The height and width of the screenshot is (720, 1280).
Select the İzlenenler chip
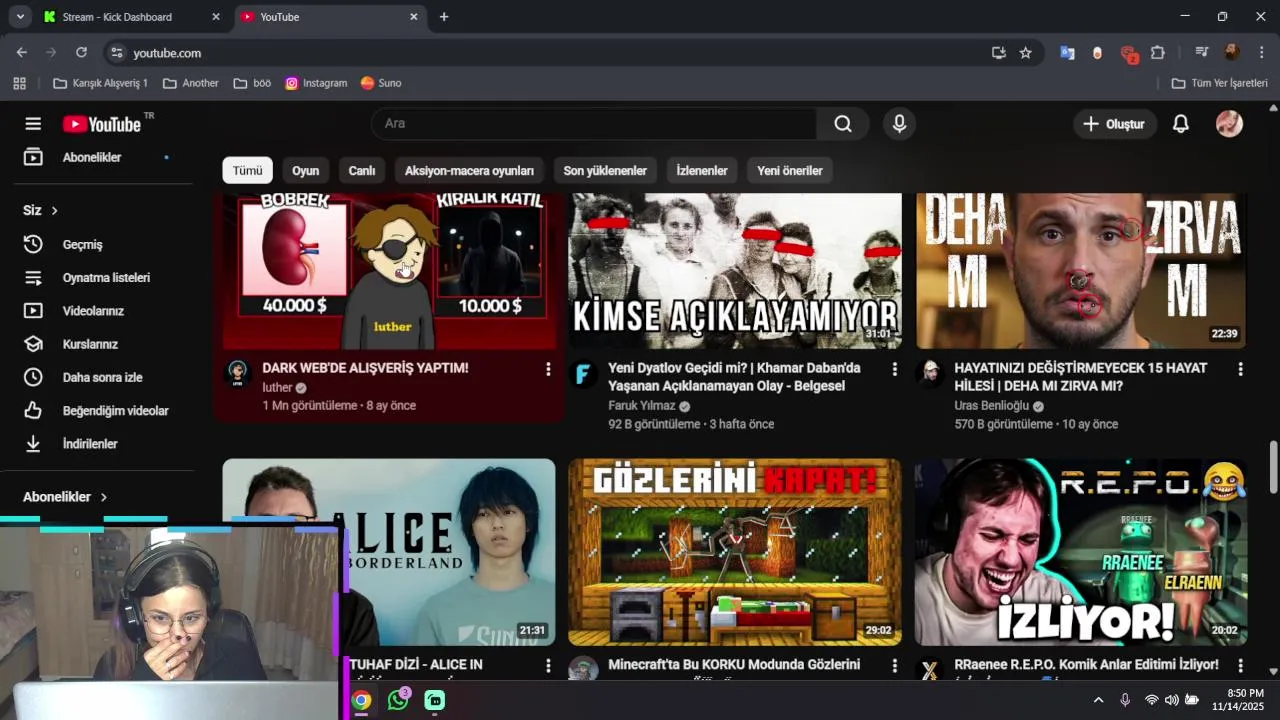click(702, 171)
